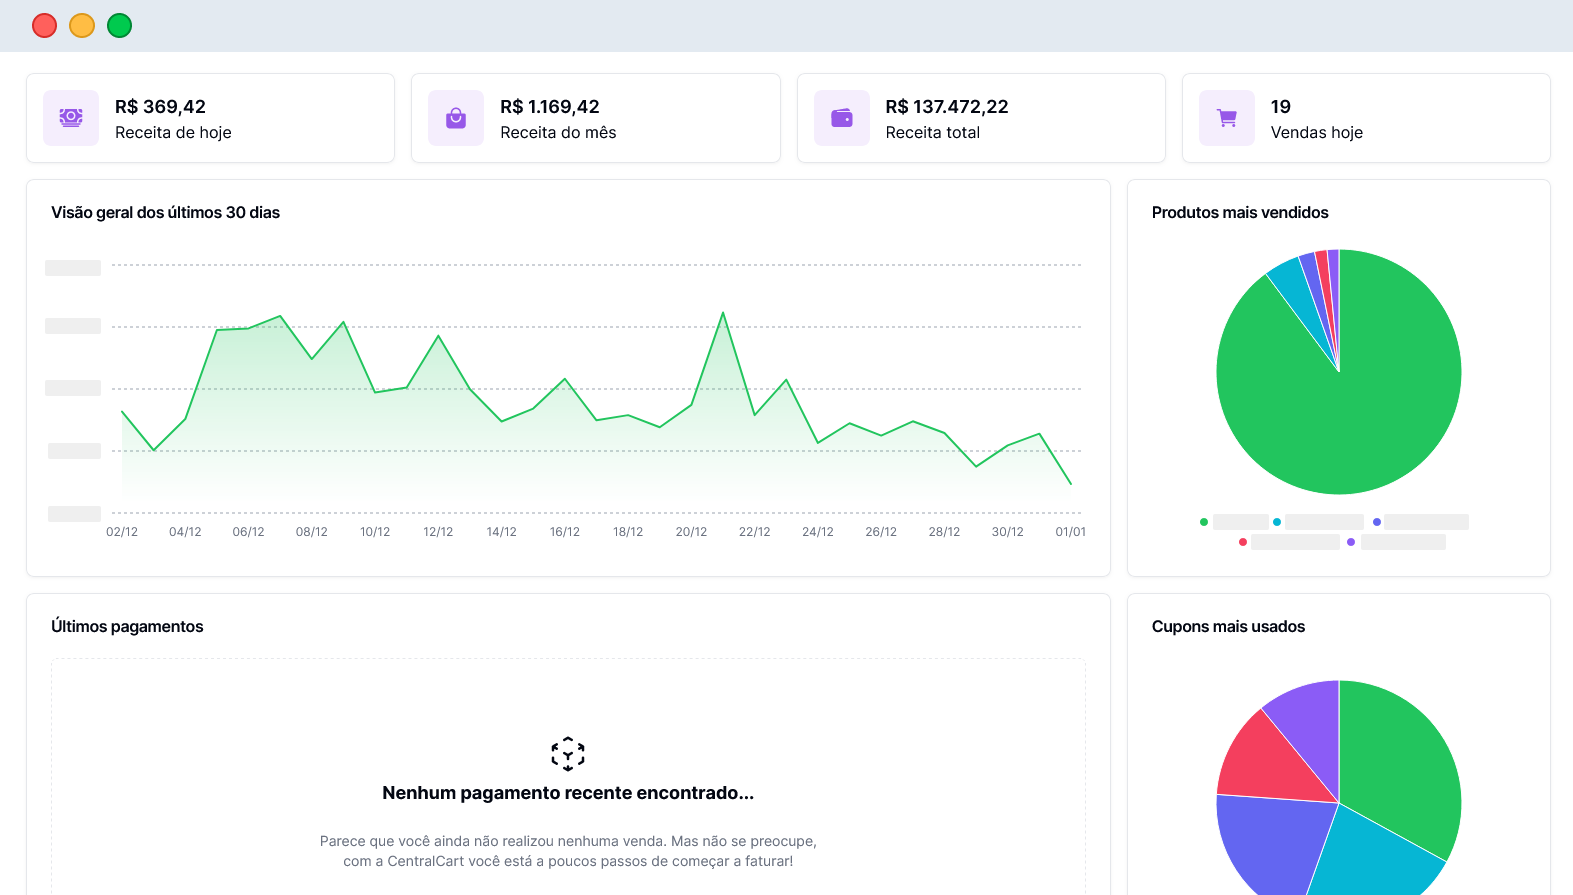Click the Vendas hoje label
1573x895 pixels.
point(1317,133)
